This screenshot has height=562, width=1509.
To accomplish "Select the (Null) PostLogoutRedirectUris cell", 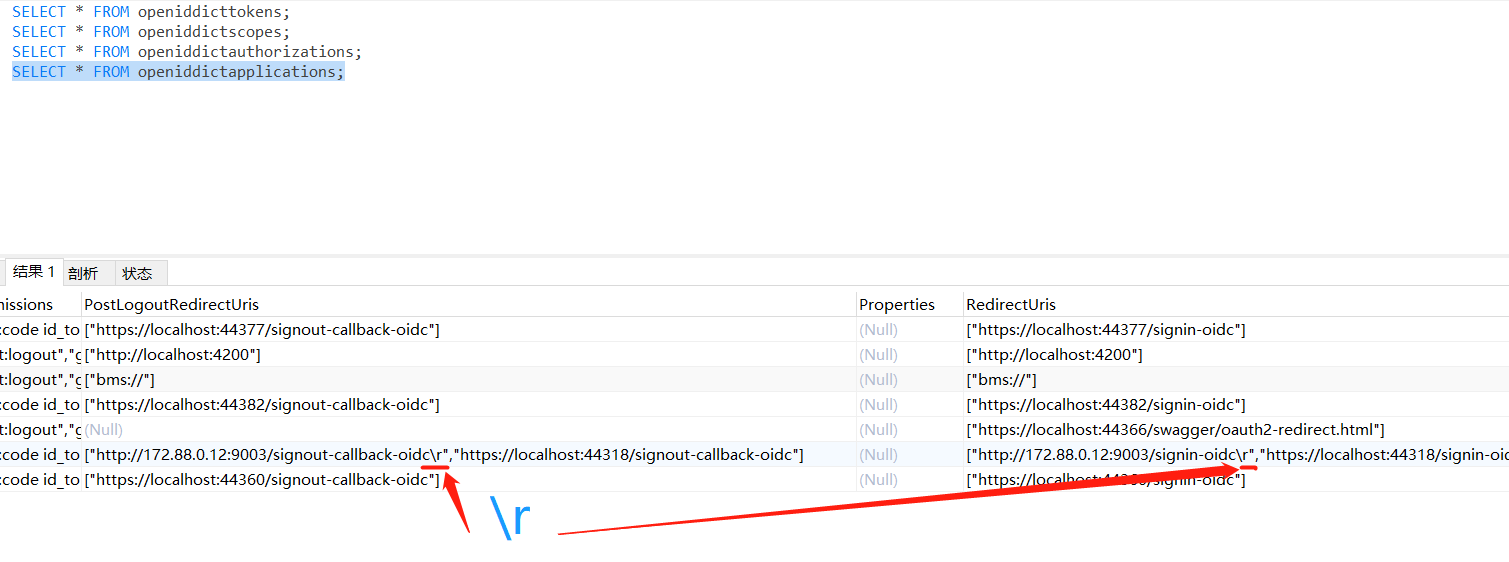I will pos(468,430).
